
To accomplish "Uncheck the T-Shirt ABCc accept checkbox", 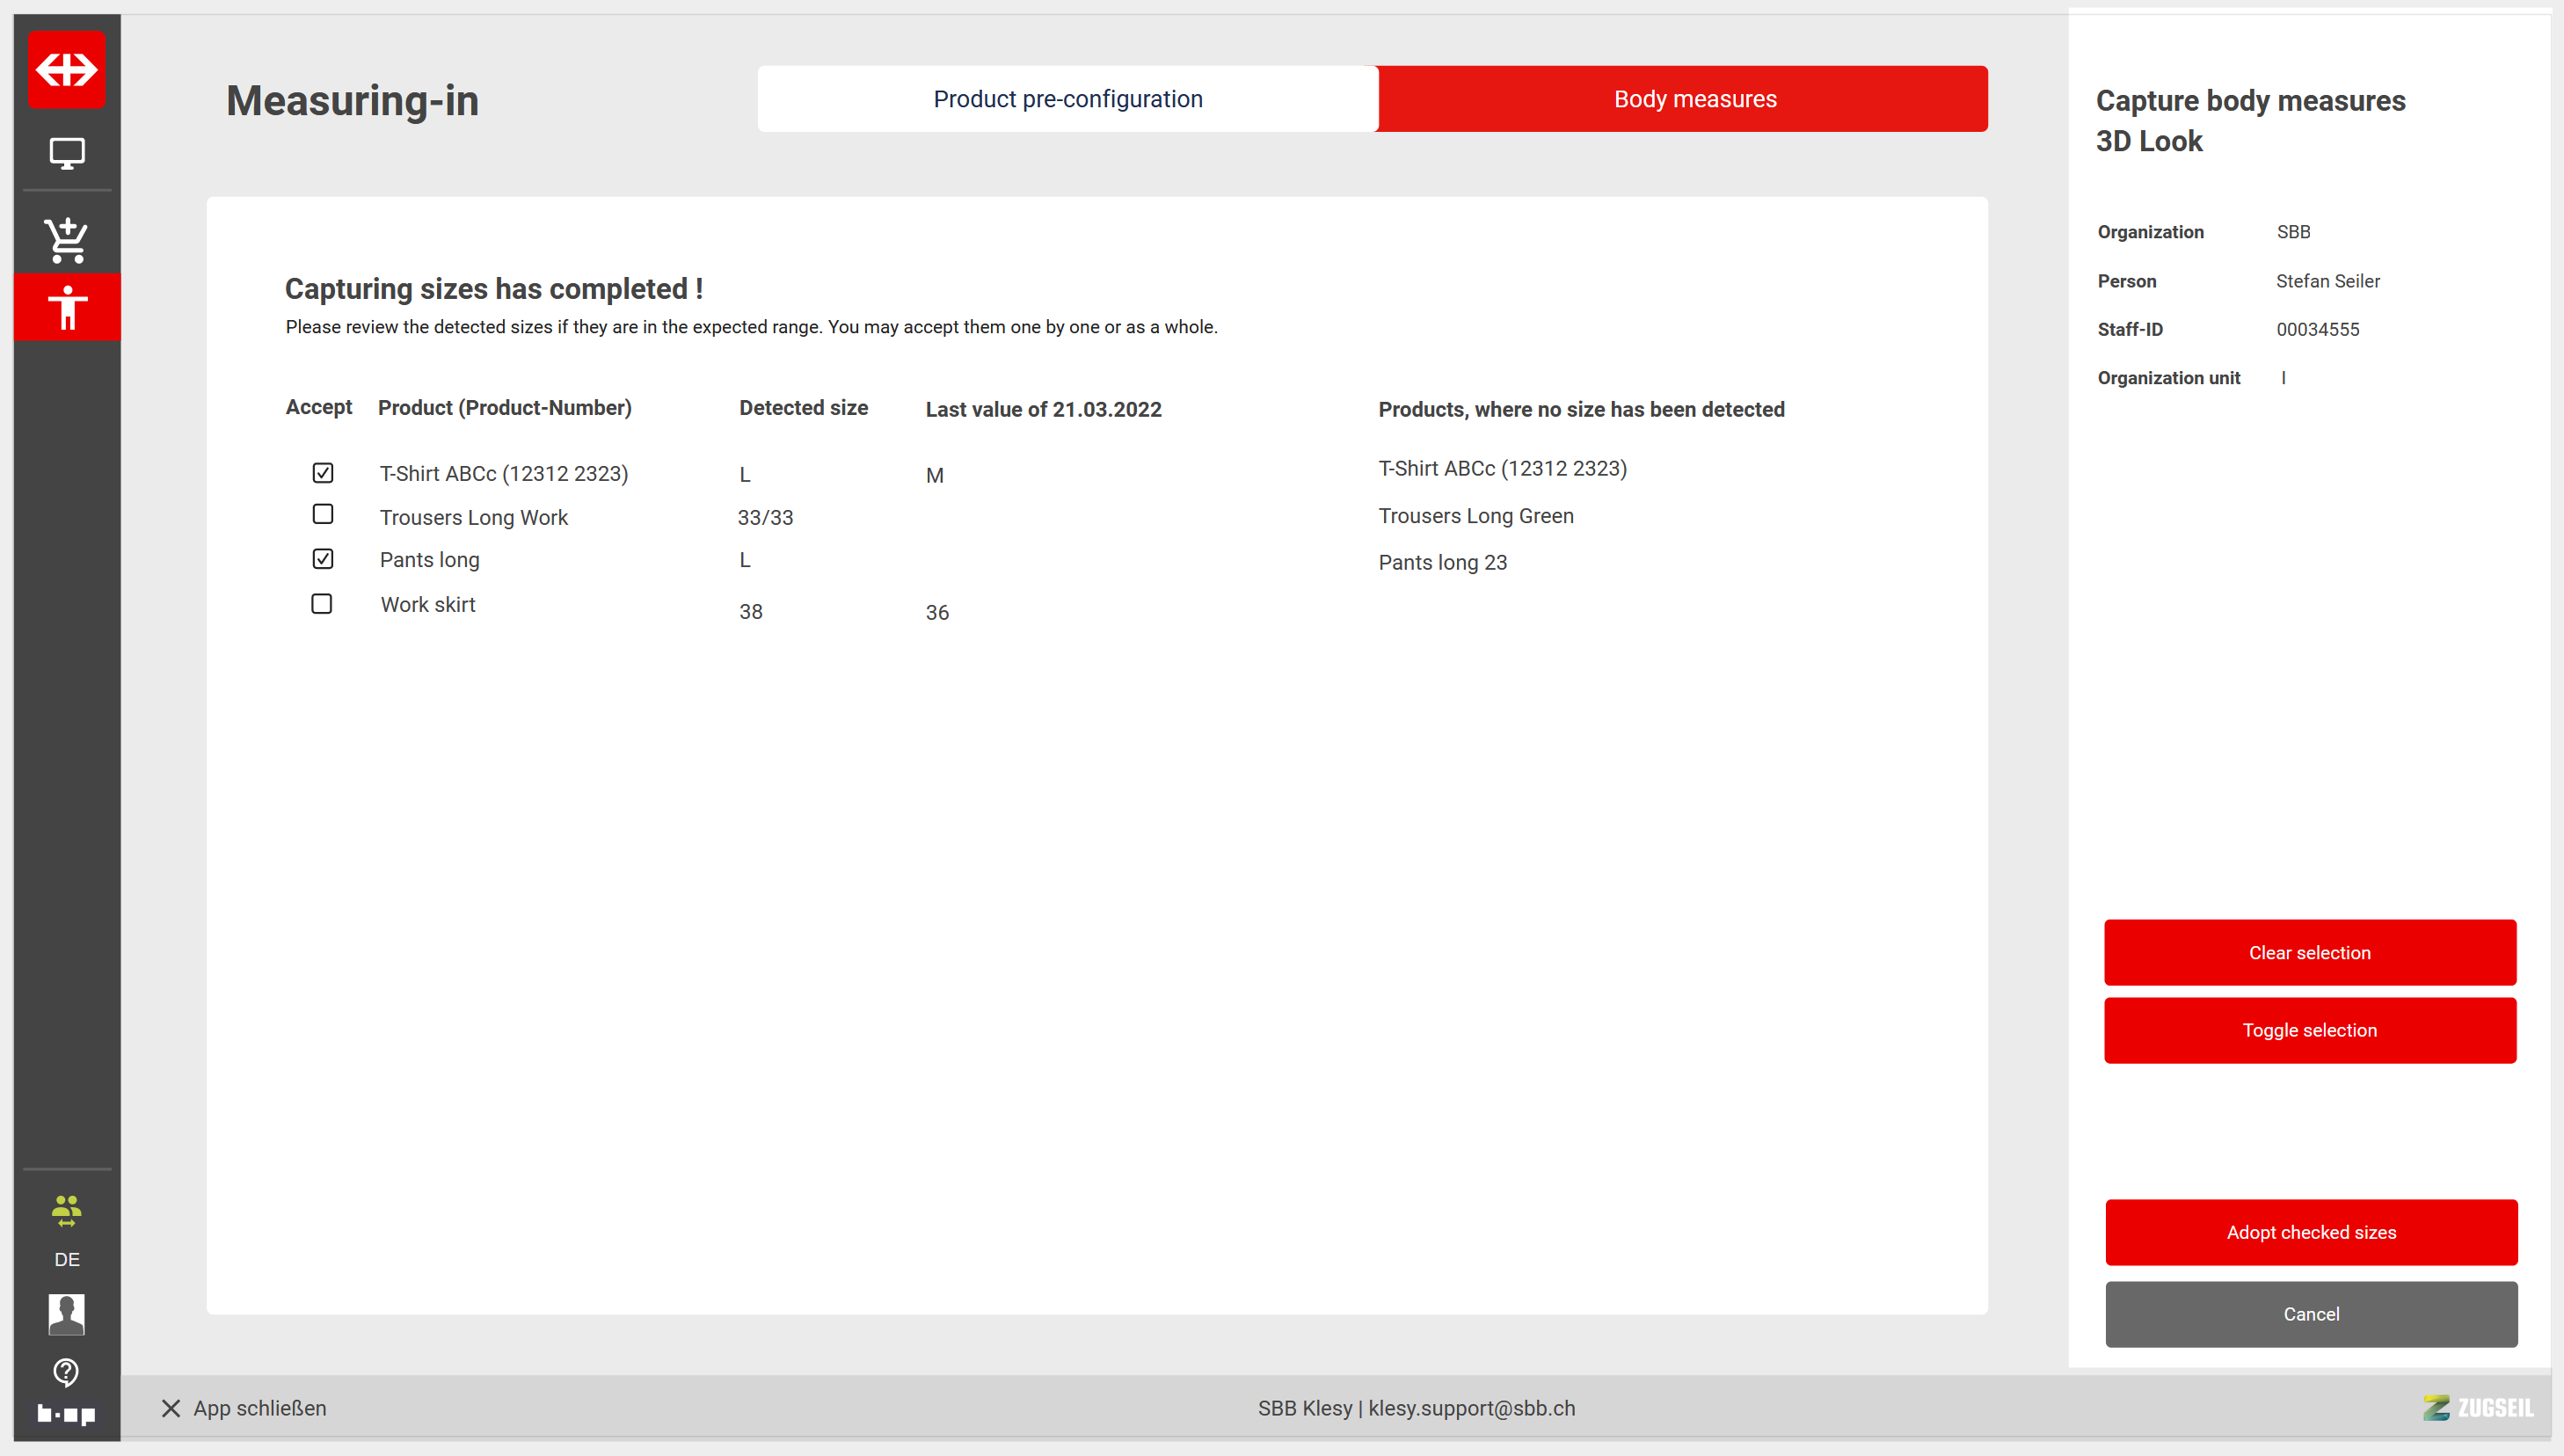I will [322, 473].
